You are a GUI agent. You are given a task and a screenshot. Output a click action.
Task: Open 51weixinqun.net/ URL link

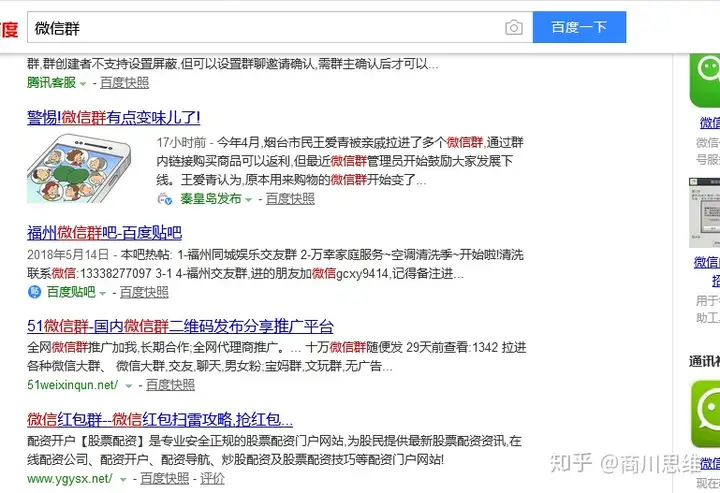(73, 385)
